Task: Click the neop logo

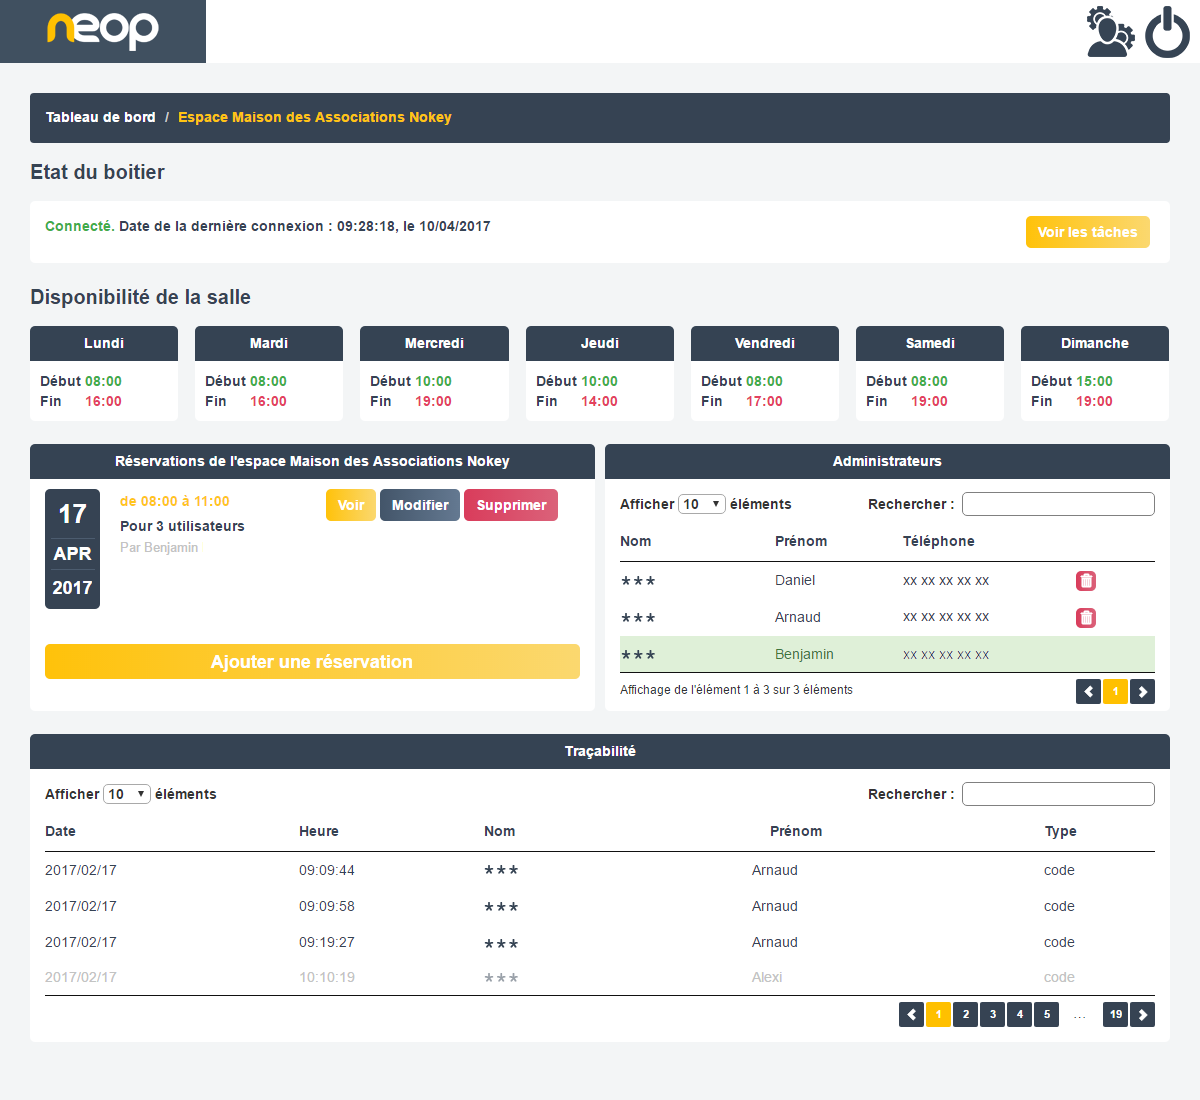Action: point(103,31)
